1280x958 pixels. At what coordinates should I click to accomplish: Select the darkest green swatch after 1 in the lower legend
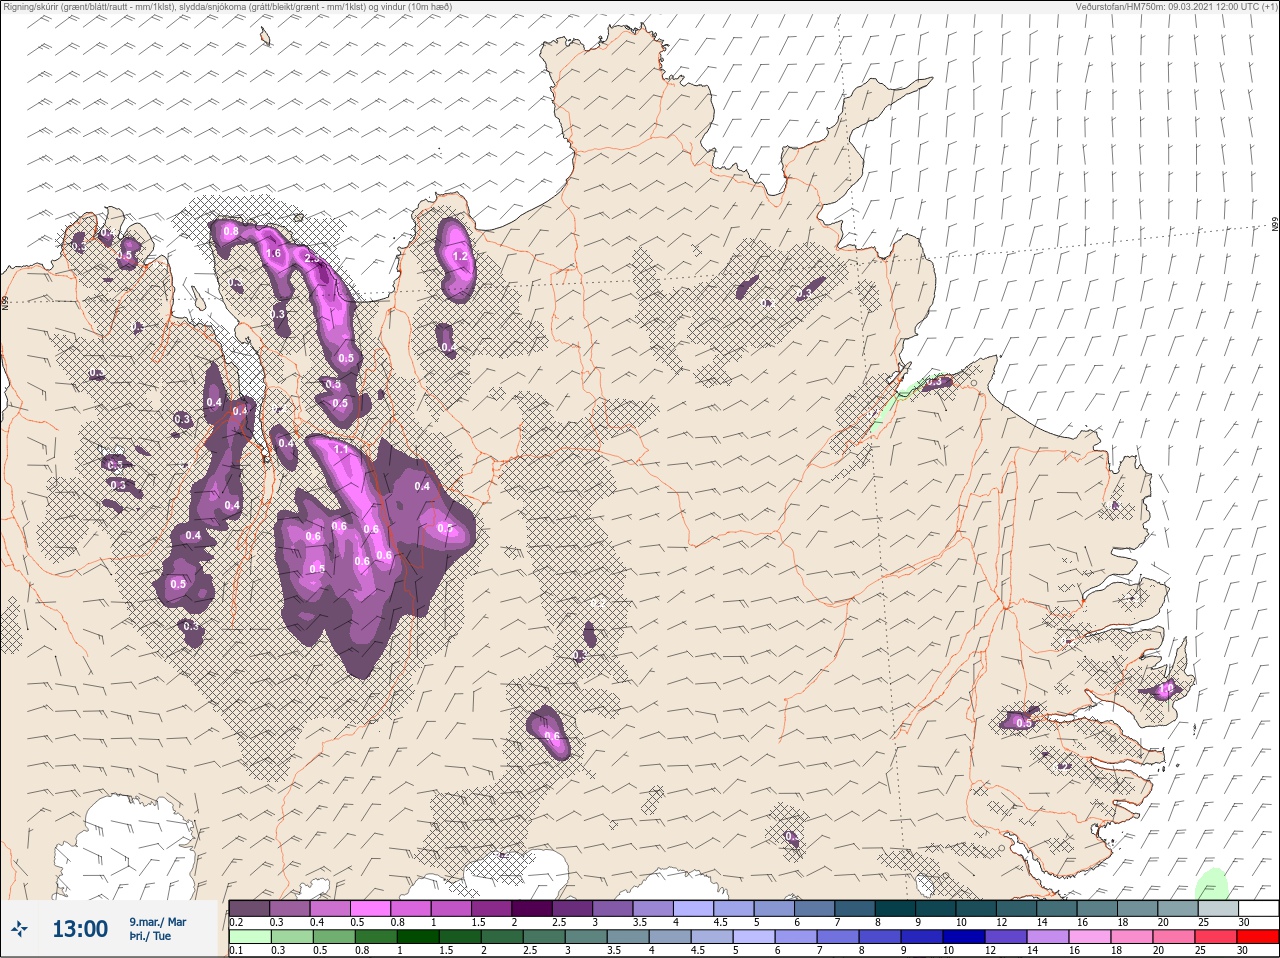[417, 937]
